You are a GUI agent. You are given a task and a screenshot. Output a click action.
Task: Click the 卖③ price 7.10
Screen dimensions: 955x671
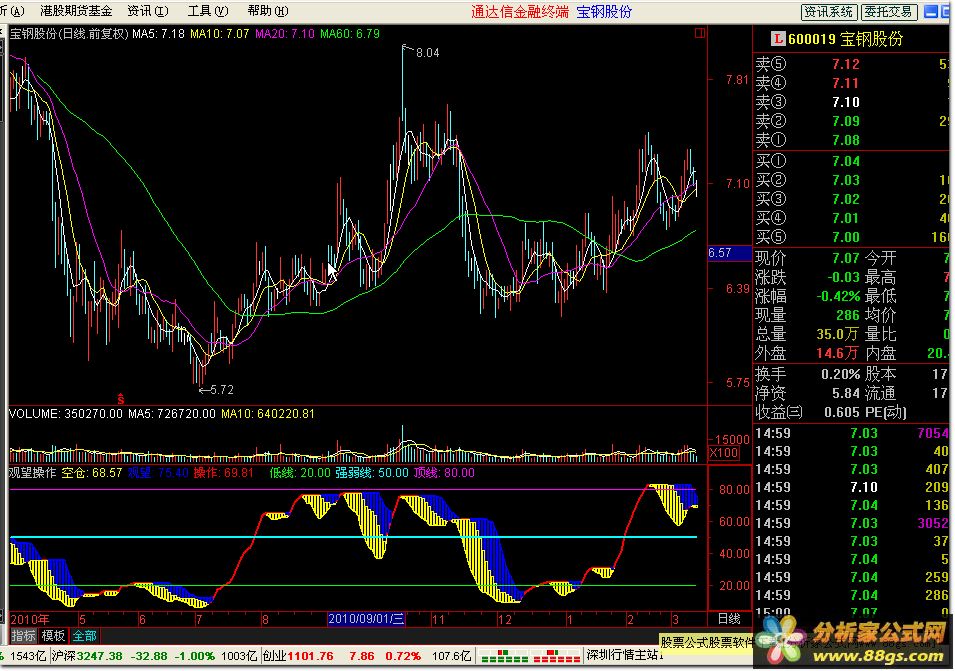[x=846, y=102]
